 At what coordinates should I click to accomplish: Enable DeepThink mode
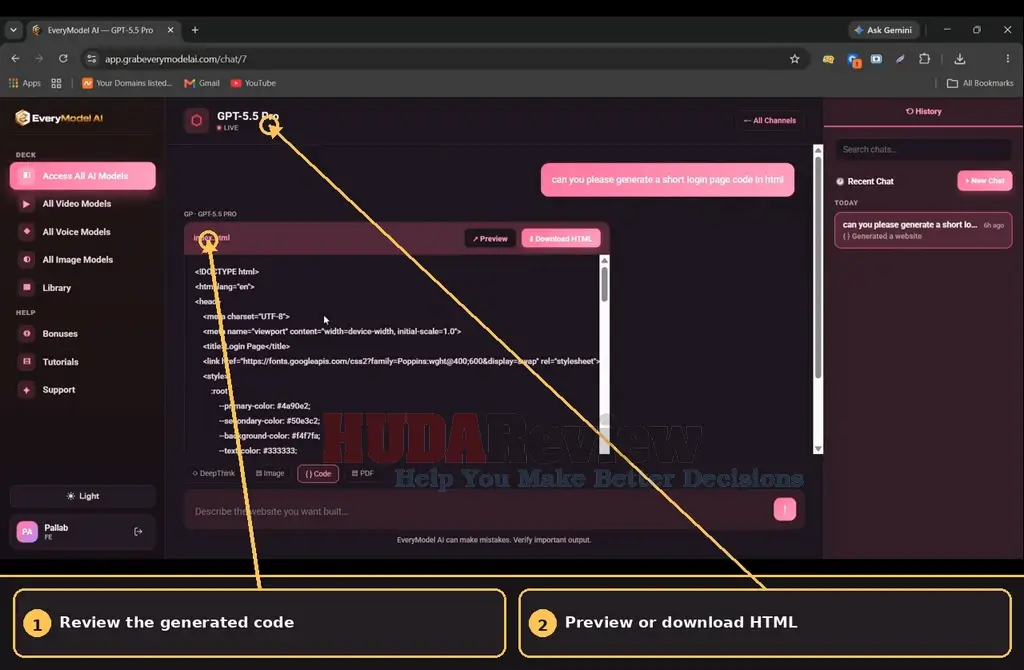(x=214, y=473)
